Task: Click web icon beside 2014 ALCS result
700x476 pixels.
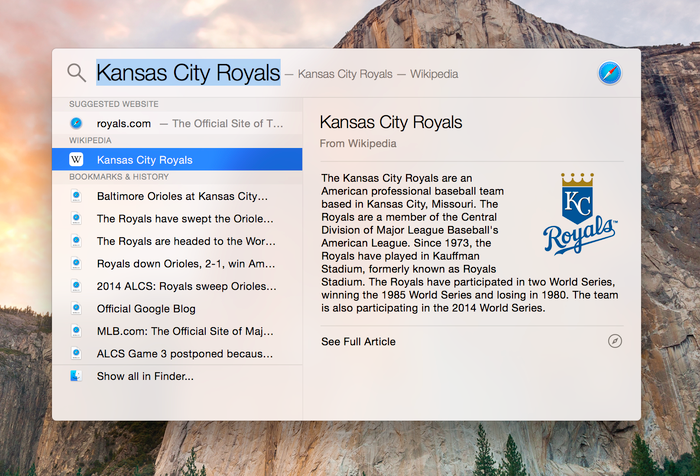Action: pyautogui.click(x=76, y=286)
